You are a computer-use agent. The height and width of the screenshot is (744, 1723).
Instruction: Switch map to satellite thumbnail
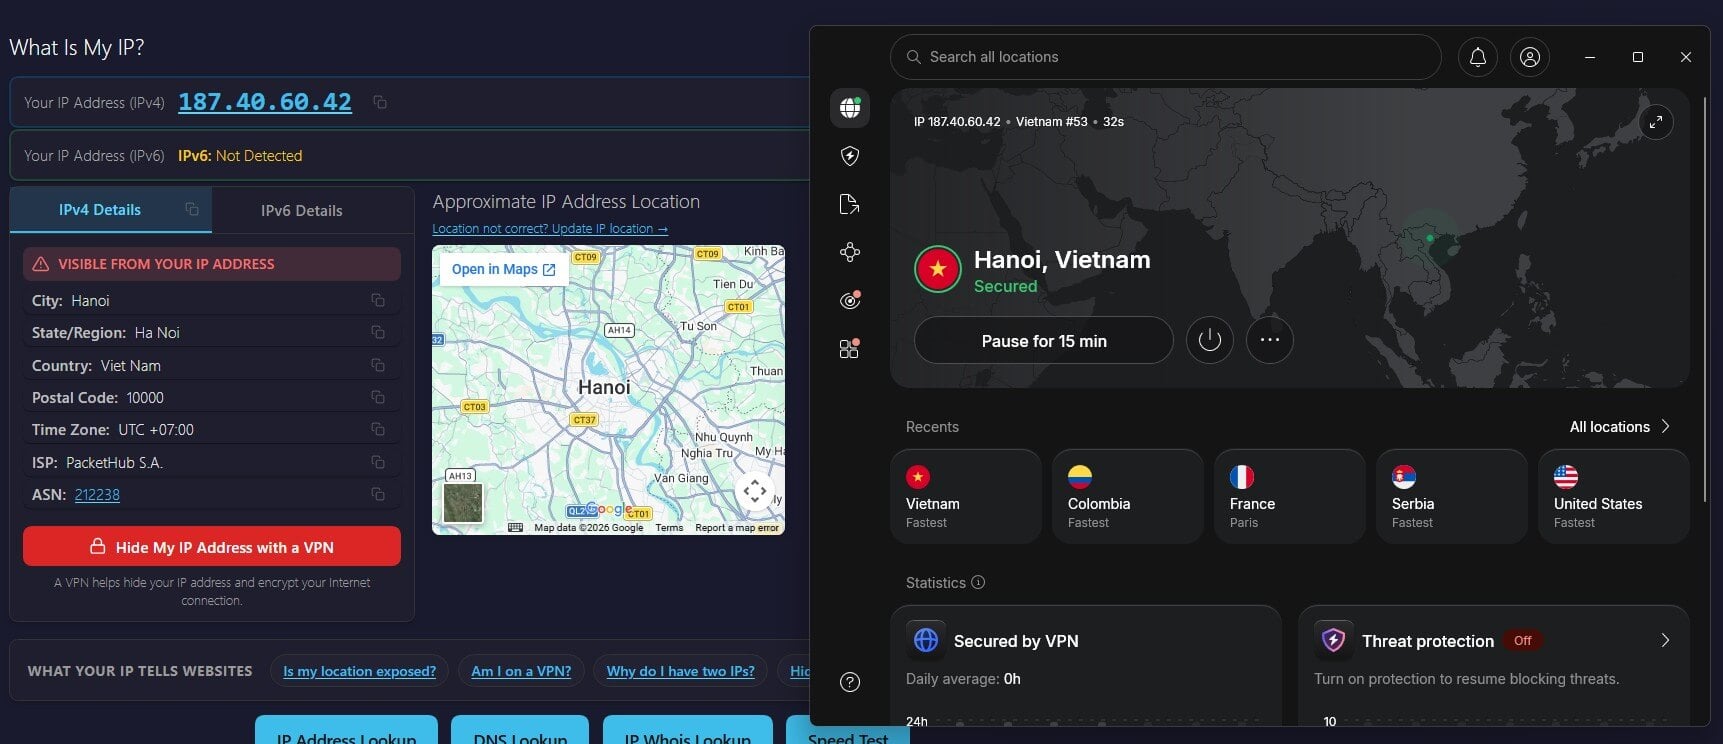point(463,503)
